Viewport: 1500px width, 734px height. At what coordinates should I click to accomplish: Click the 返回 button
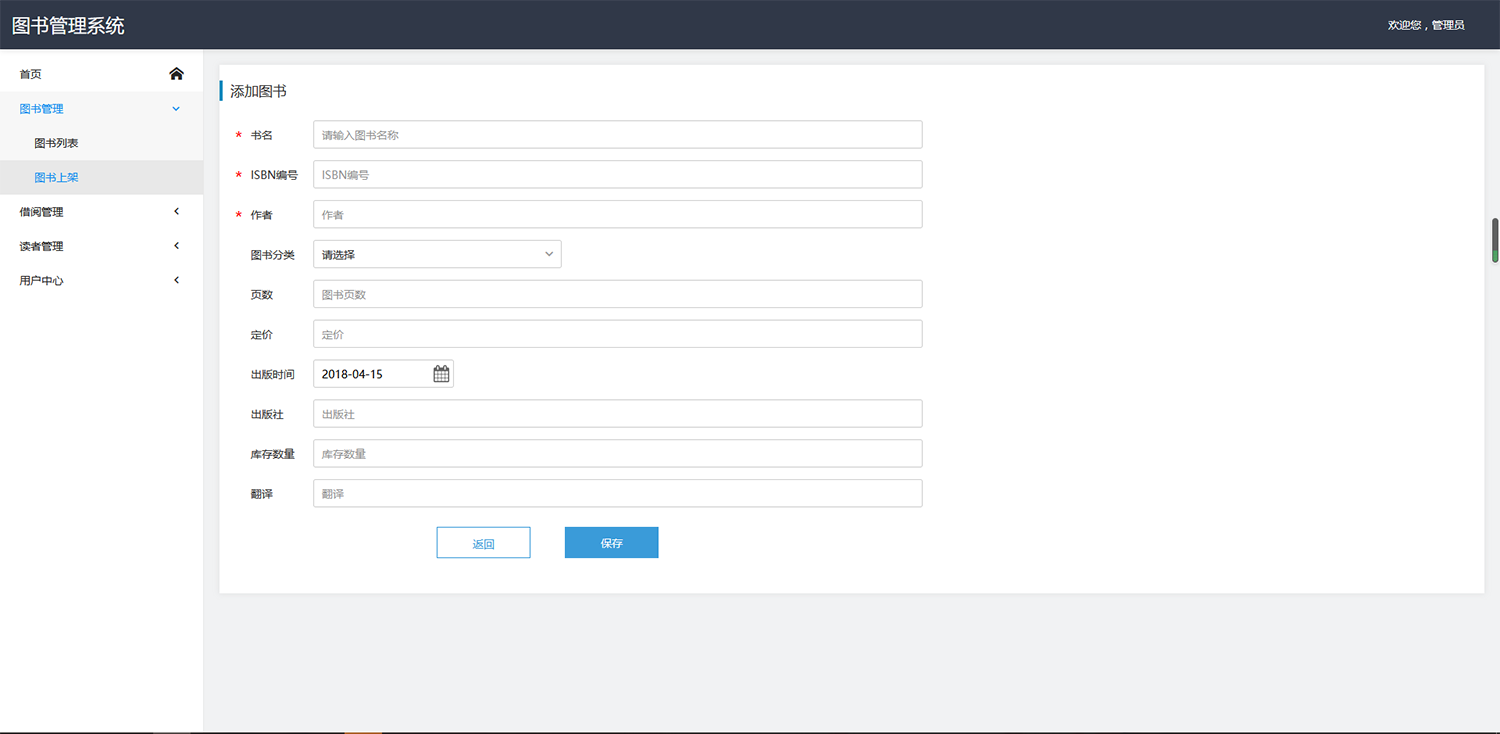[483, 543]
